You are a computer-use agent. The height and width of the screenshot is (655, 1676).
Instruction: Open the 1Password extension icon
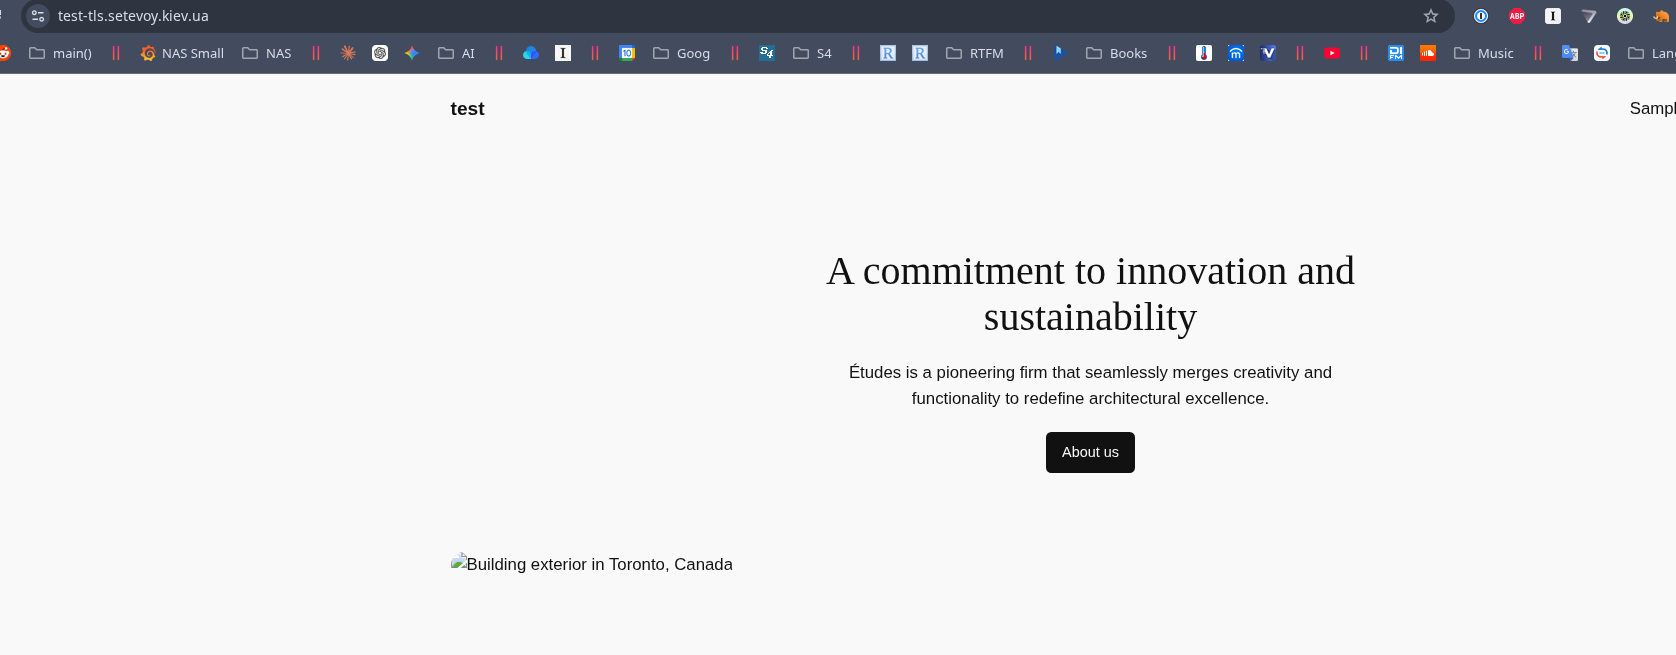click(1481, 16)
